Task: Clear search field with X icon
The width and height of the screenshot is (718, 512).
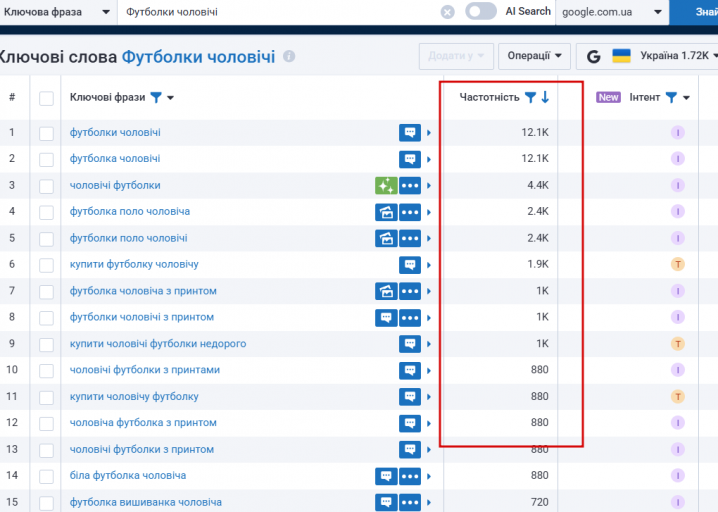Action: pos(447,12)
